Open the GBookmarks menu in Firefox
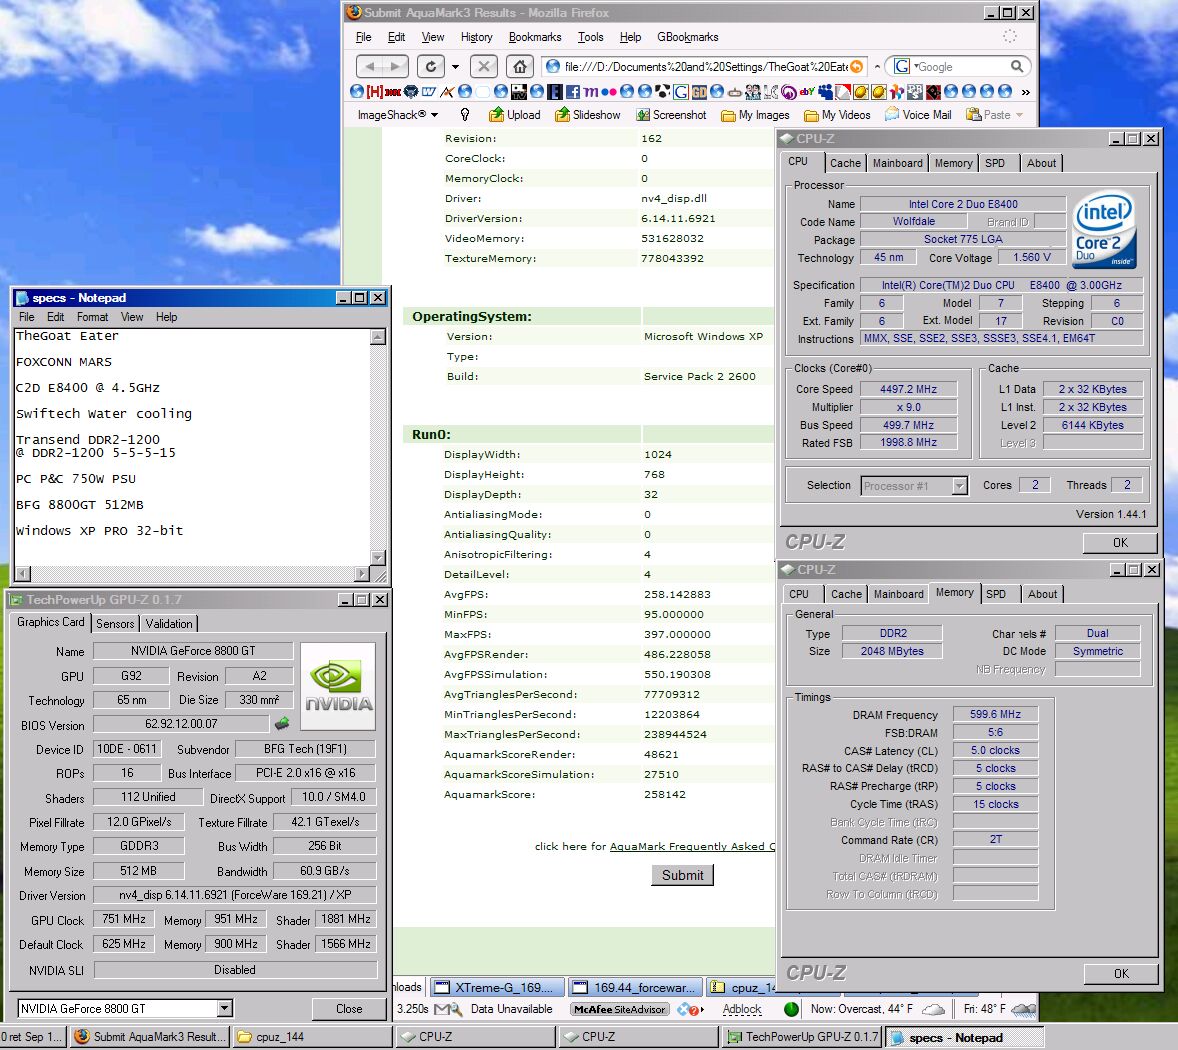This screenshot has width=1178, height=1050. coord(687,37)
